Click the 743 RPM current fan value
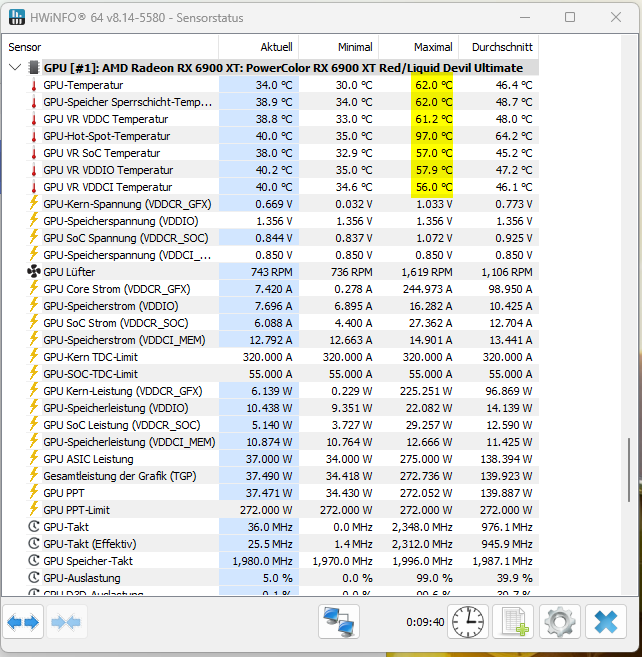This screenshot has width=642, height=657. pos(271,272)
